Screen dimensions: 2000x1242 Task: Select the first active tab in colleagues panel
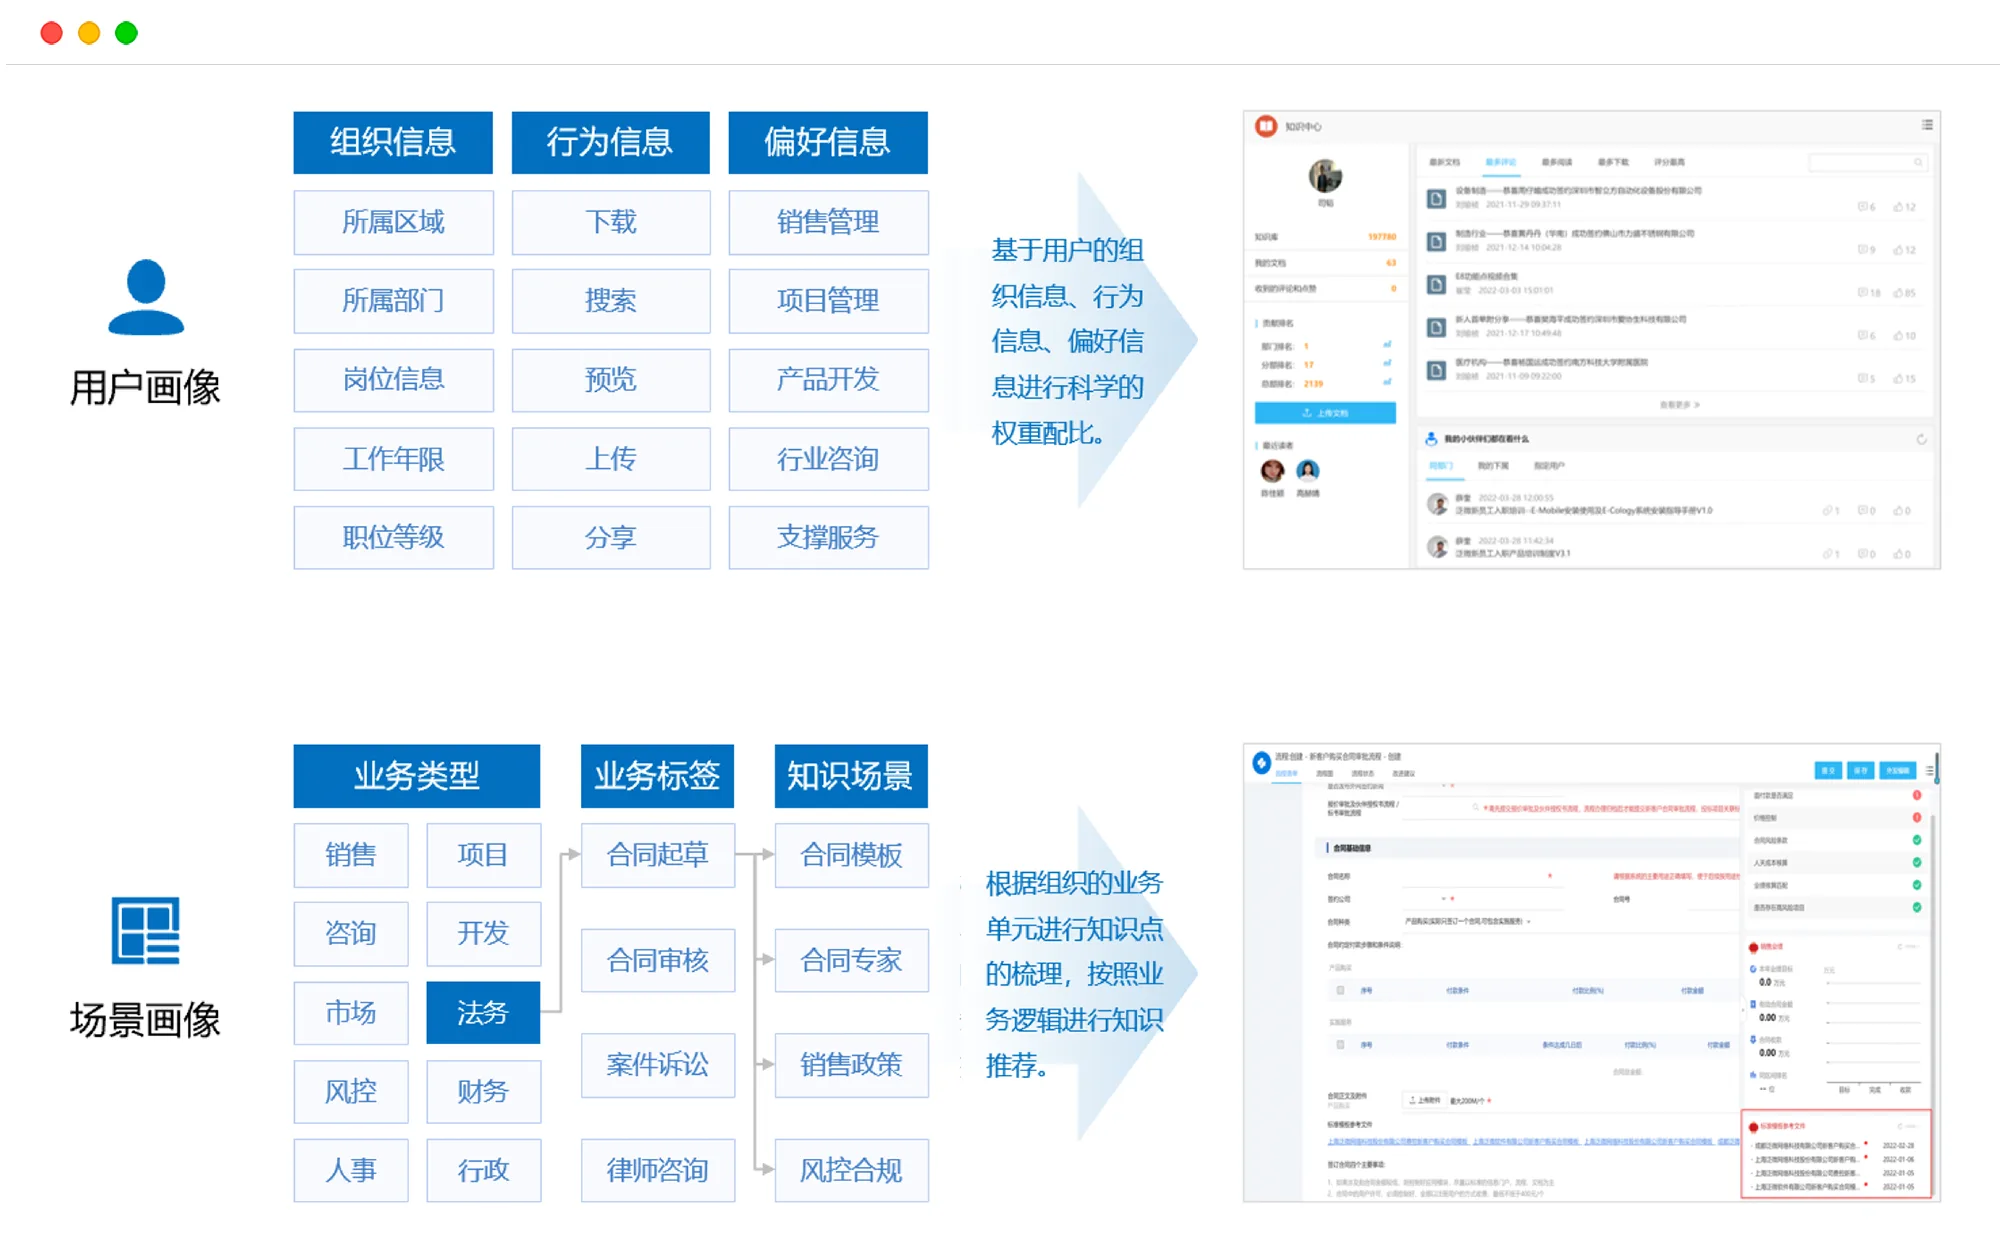click(x=1441, y=466)
